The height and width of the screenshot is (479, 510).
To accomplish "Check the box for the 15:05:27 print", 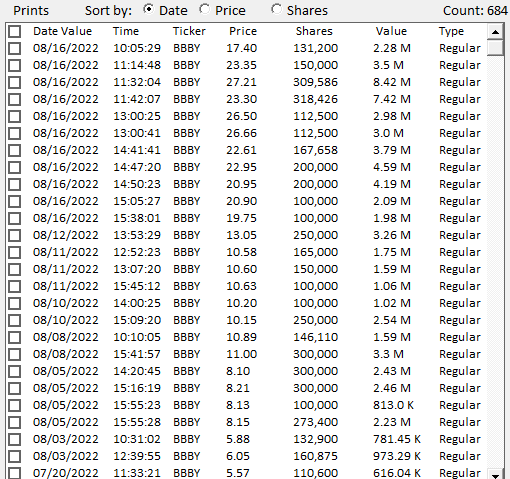I will pyautogui.click(x=15, y=201).
